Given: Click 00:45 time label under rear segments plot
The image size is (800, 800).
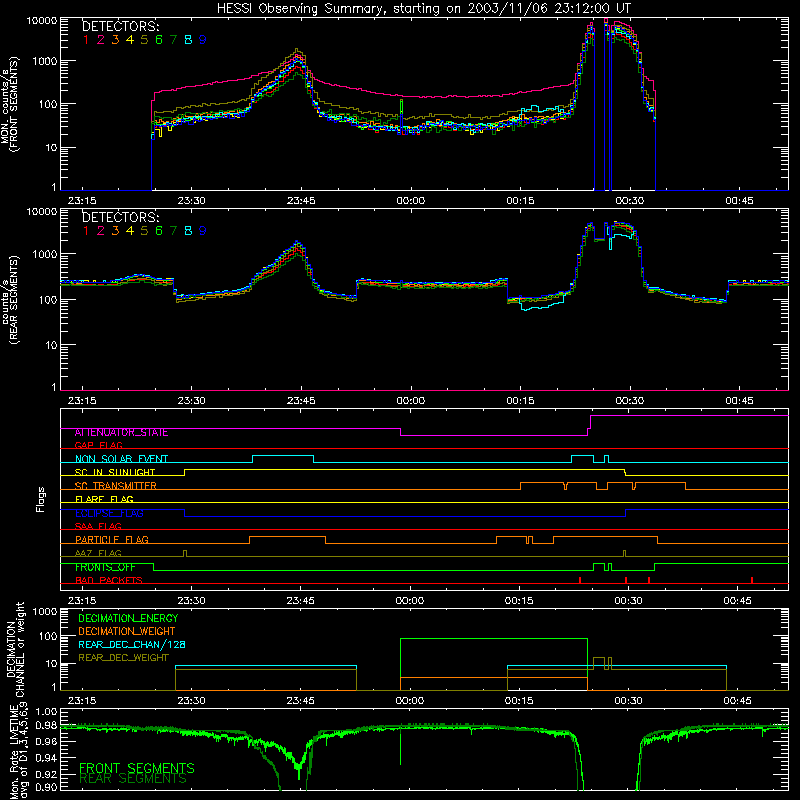Looking at the screenshot, I should coord(739,401).
